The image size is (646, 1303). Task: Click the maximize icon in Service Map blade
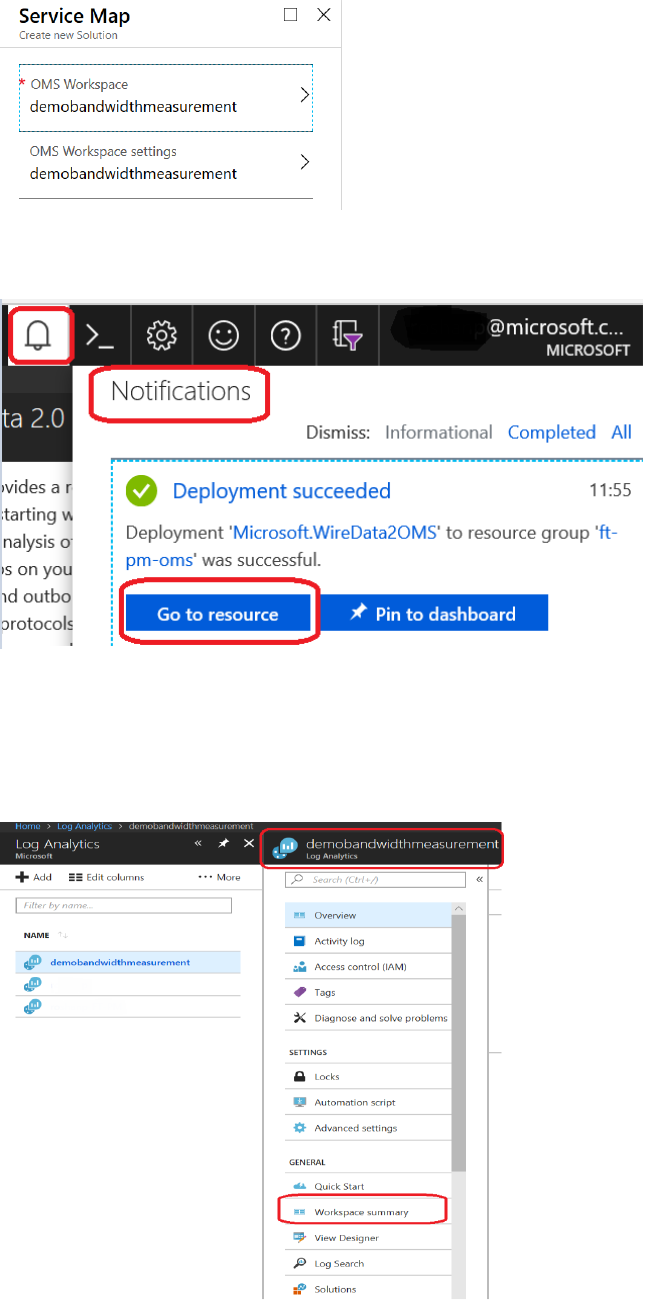(291, 15)
